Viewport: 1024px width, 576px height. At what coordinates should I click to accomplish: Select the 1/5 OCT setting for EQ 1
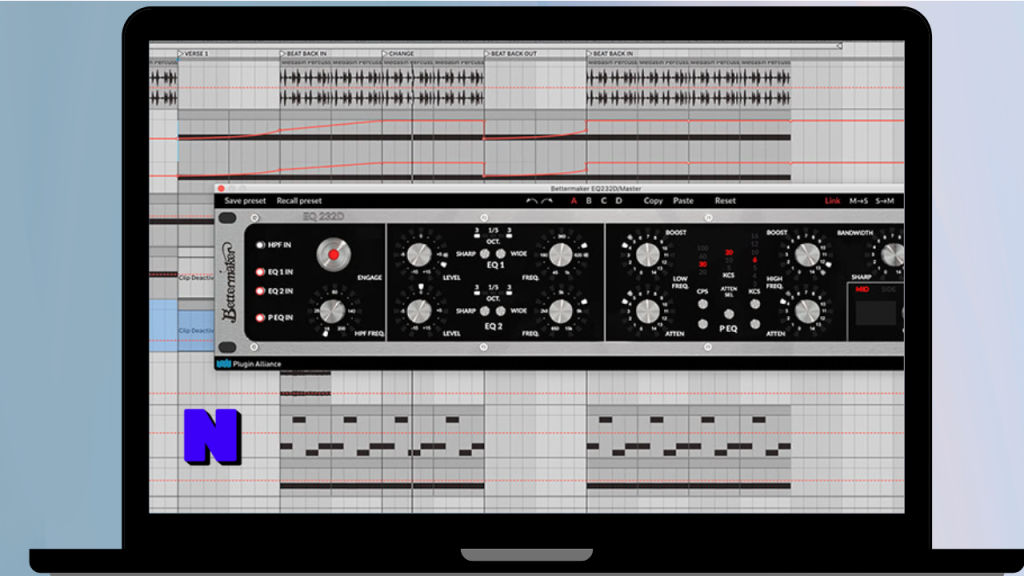(493, 232)
